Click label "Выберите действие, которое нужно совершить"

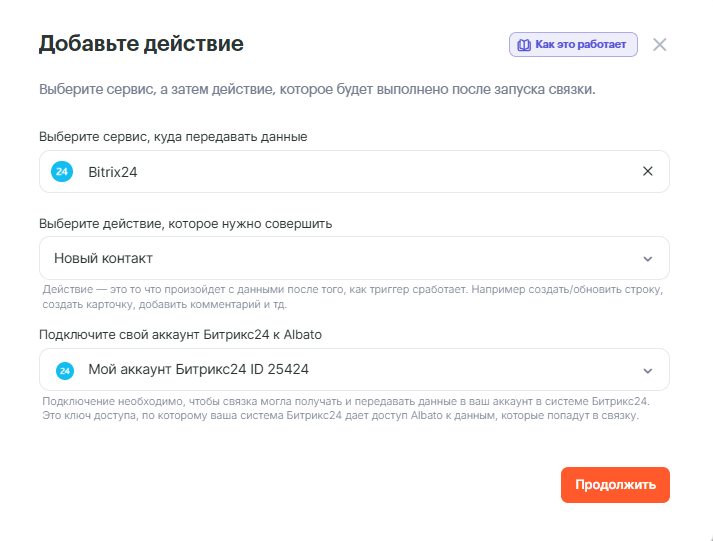[x=185, y=223]
